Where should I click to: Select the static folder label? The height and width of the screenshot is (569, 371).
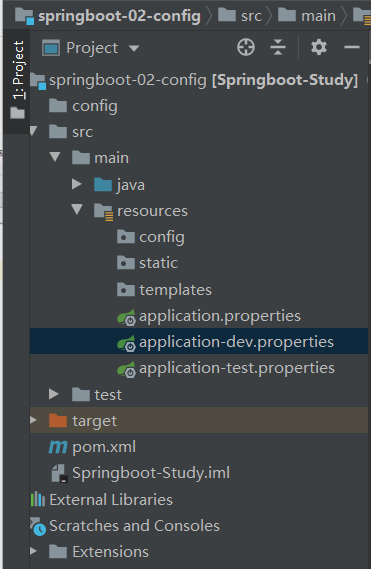pyautogui.click(x=159, y=263)
